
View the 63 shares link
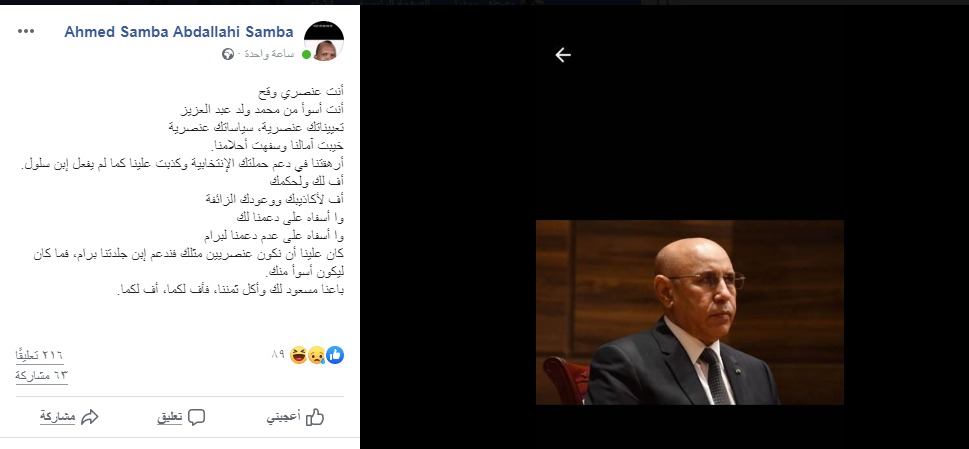[41, 376]
